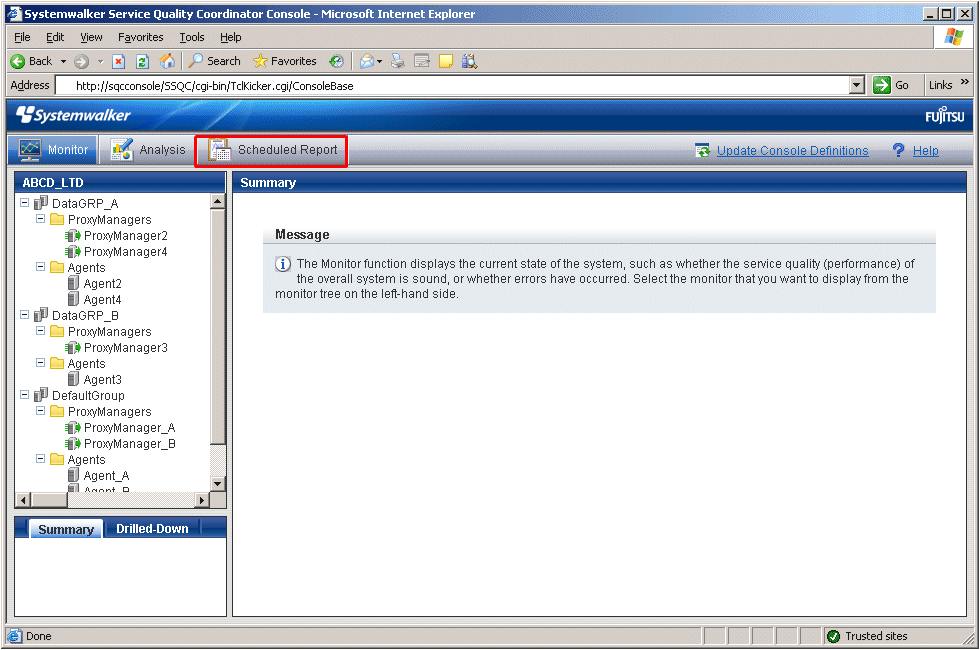Open the Edit menu

(55, 38)
